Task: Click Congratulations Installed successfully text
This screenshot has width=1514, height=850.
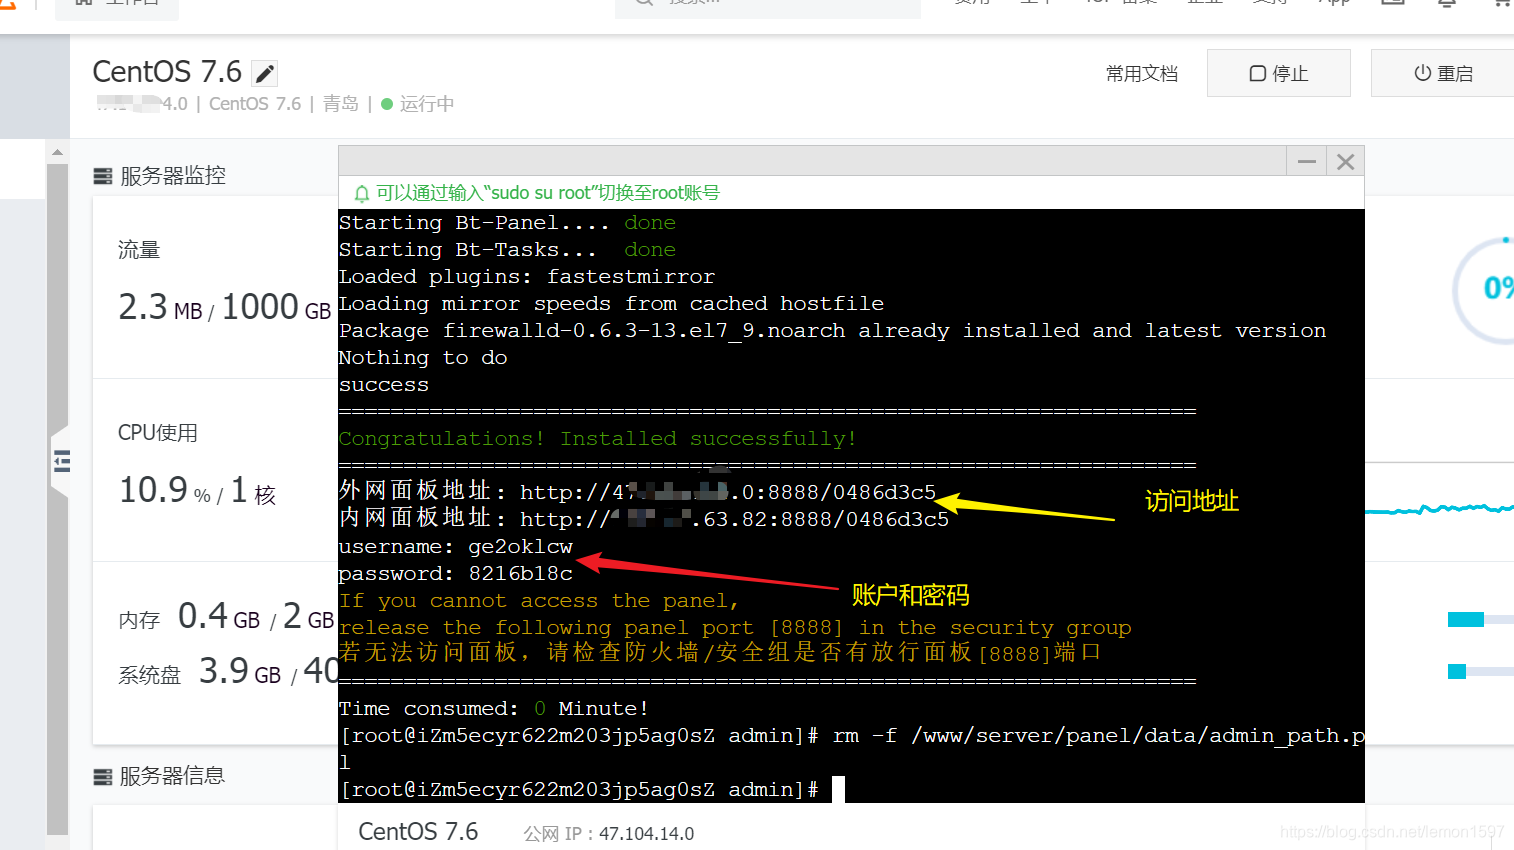Action: 598,439
